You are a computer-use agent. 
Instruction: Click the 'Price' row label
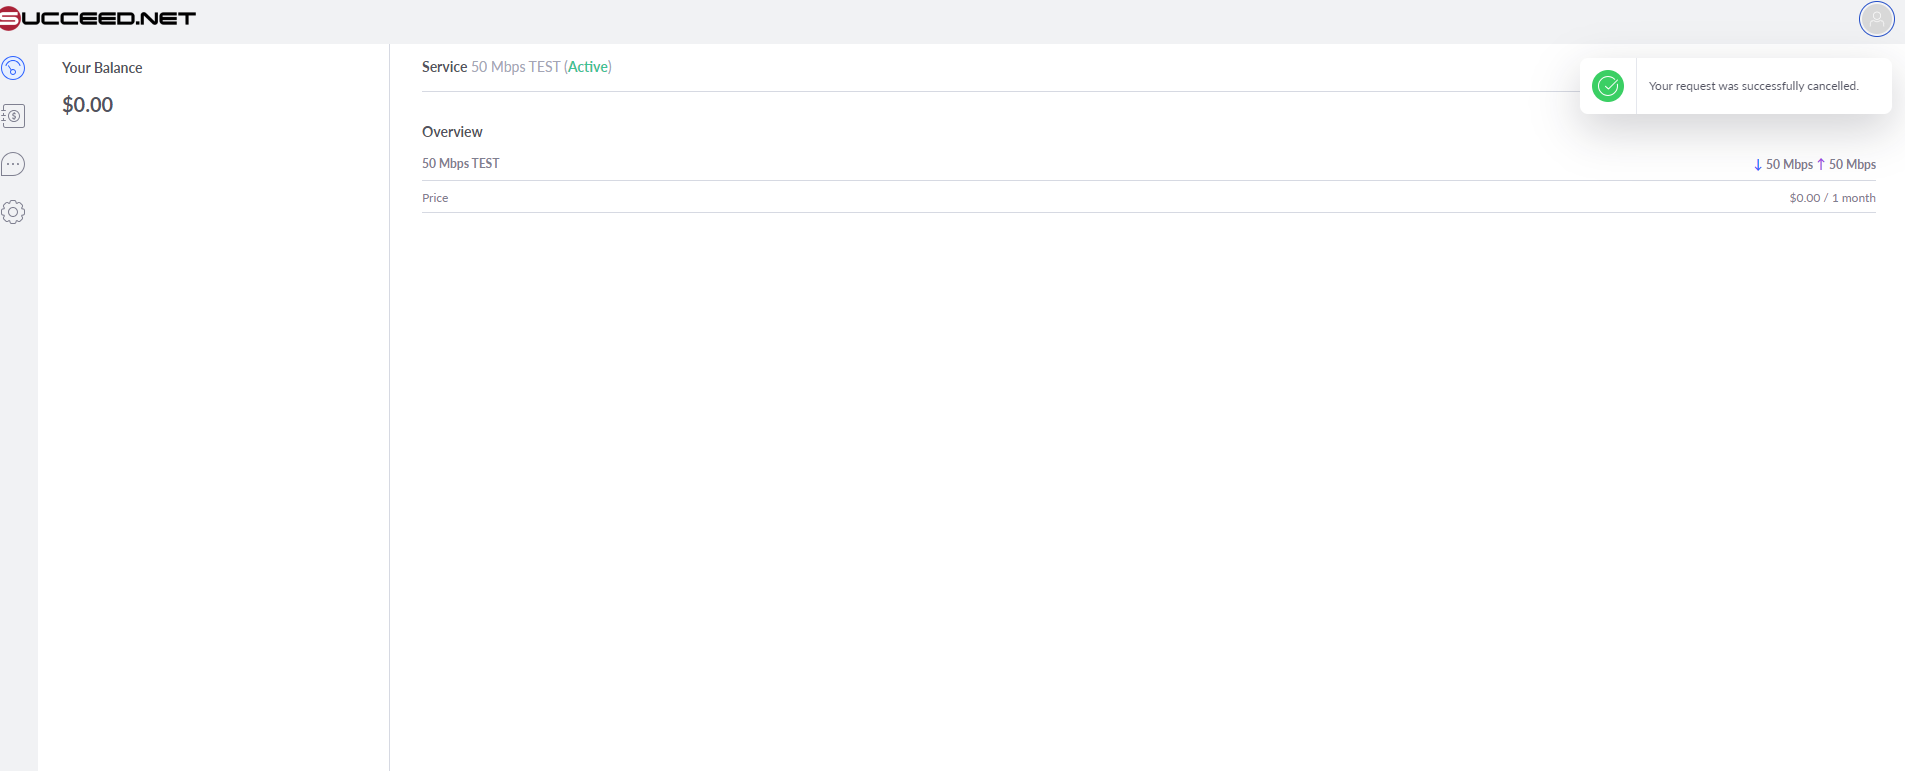(435, 198)
